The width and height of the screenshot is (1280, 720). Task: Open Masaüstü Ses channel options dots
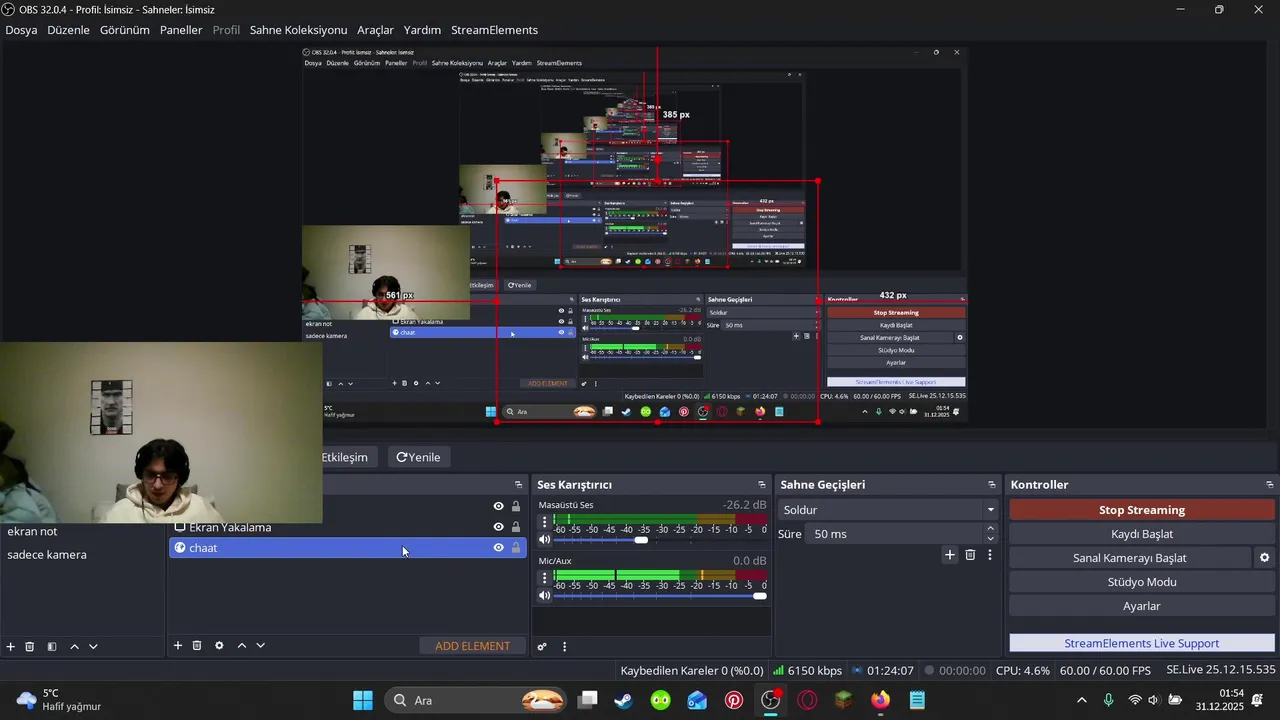545,522
